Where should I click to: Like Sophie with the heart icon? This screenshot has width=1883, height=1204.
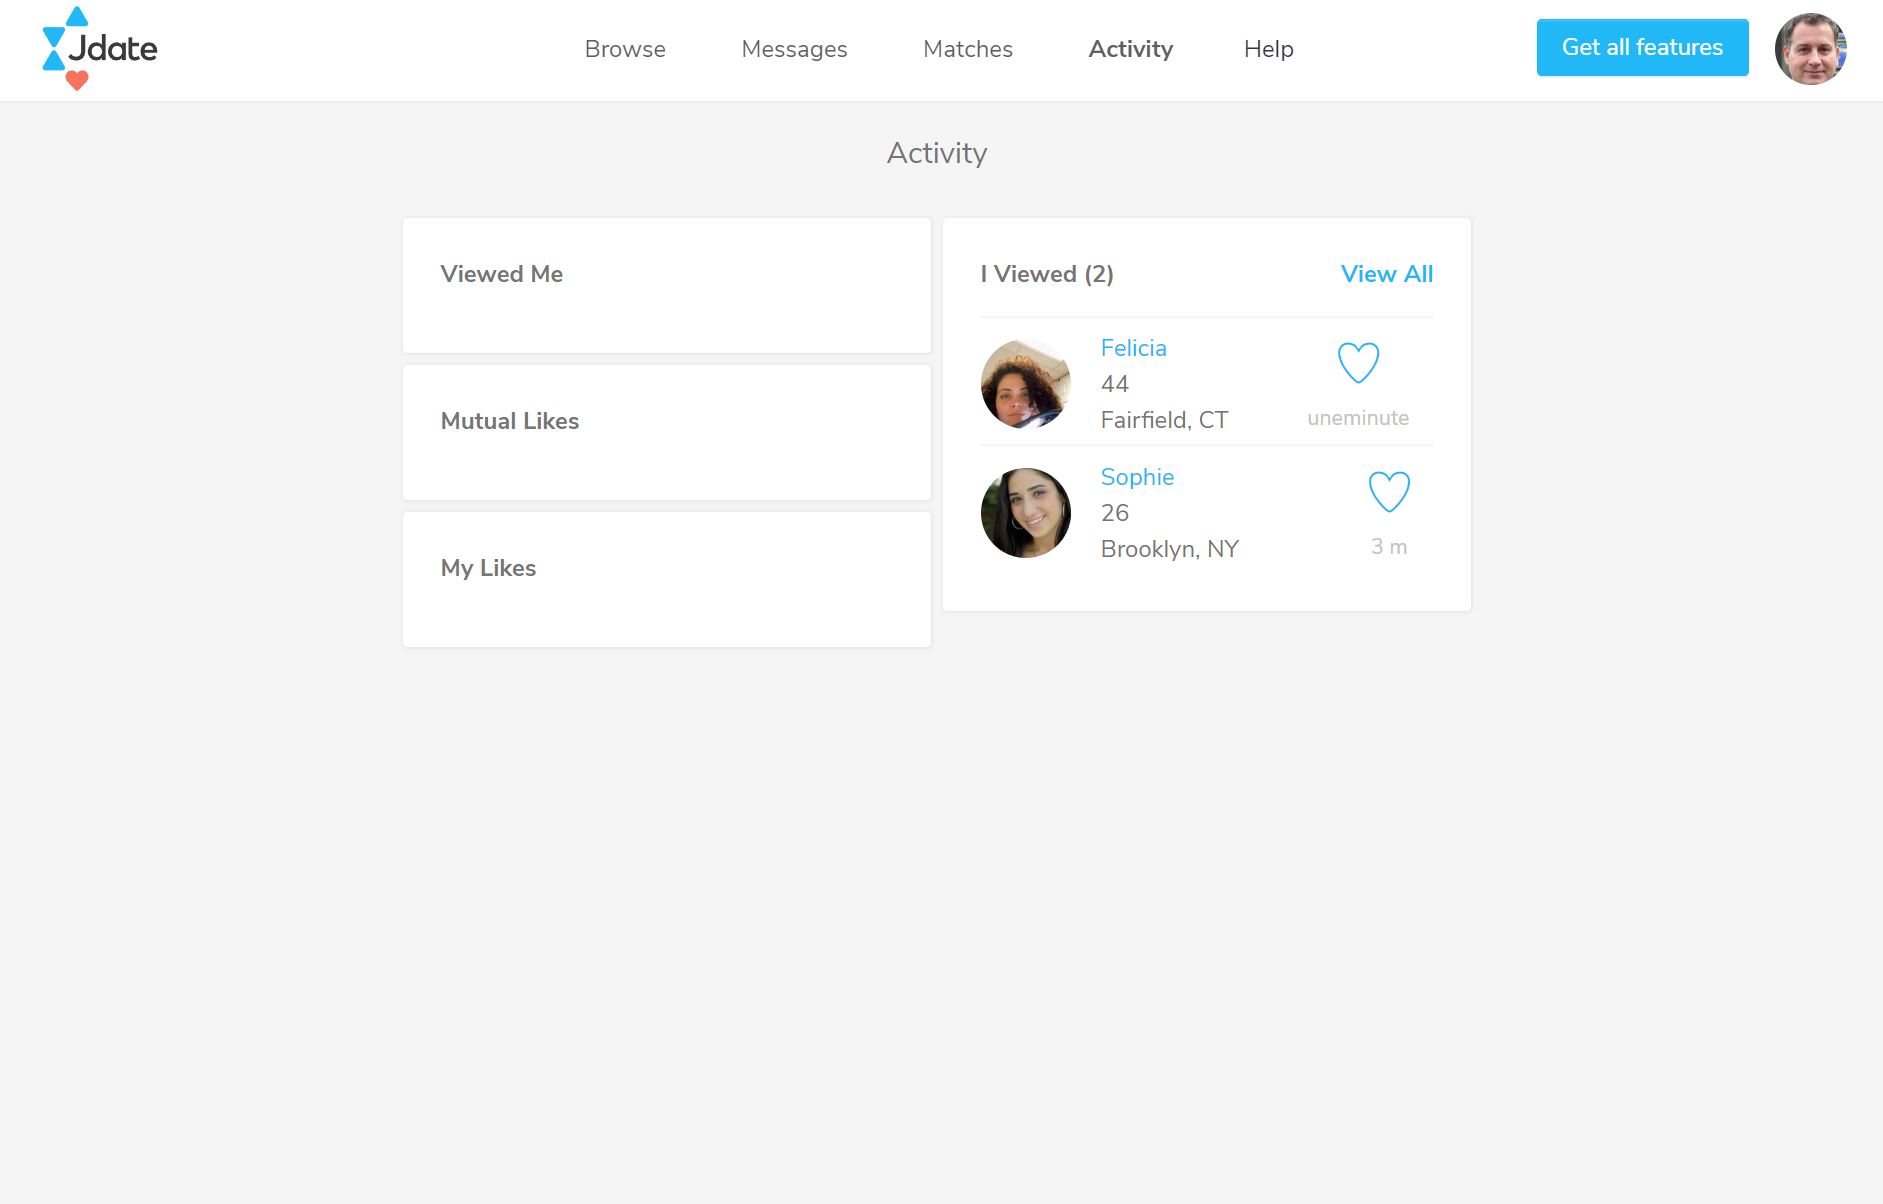pos(1389,492)
